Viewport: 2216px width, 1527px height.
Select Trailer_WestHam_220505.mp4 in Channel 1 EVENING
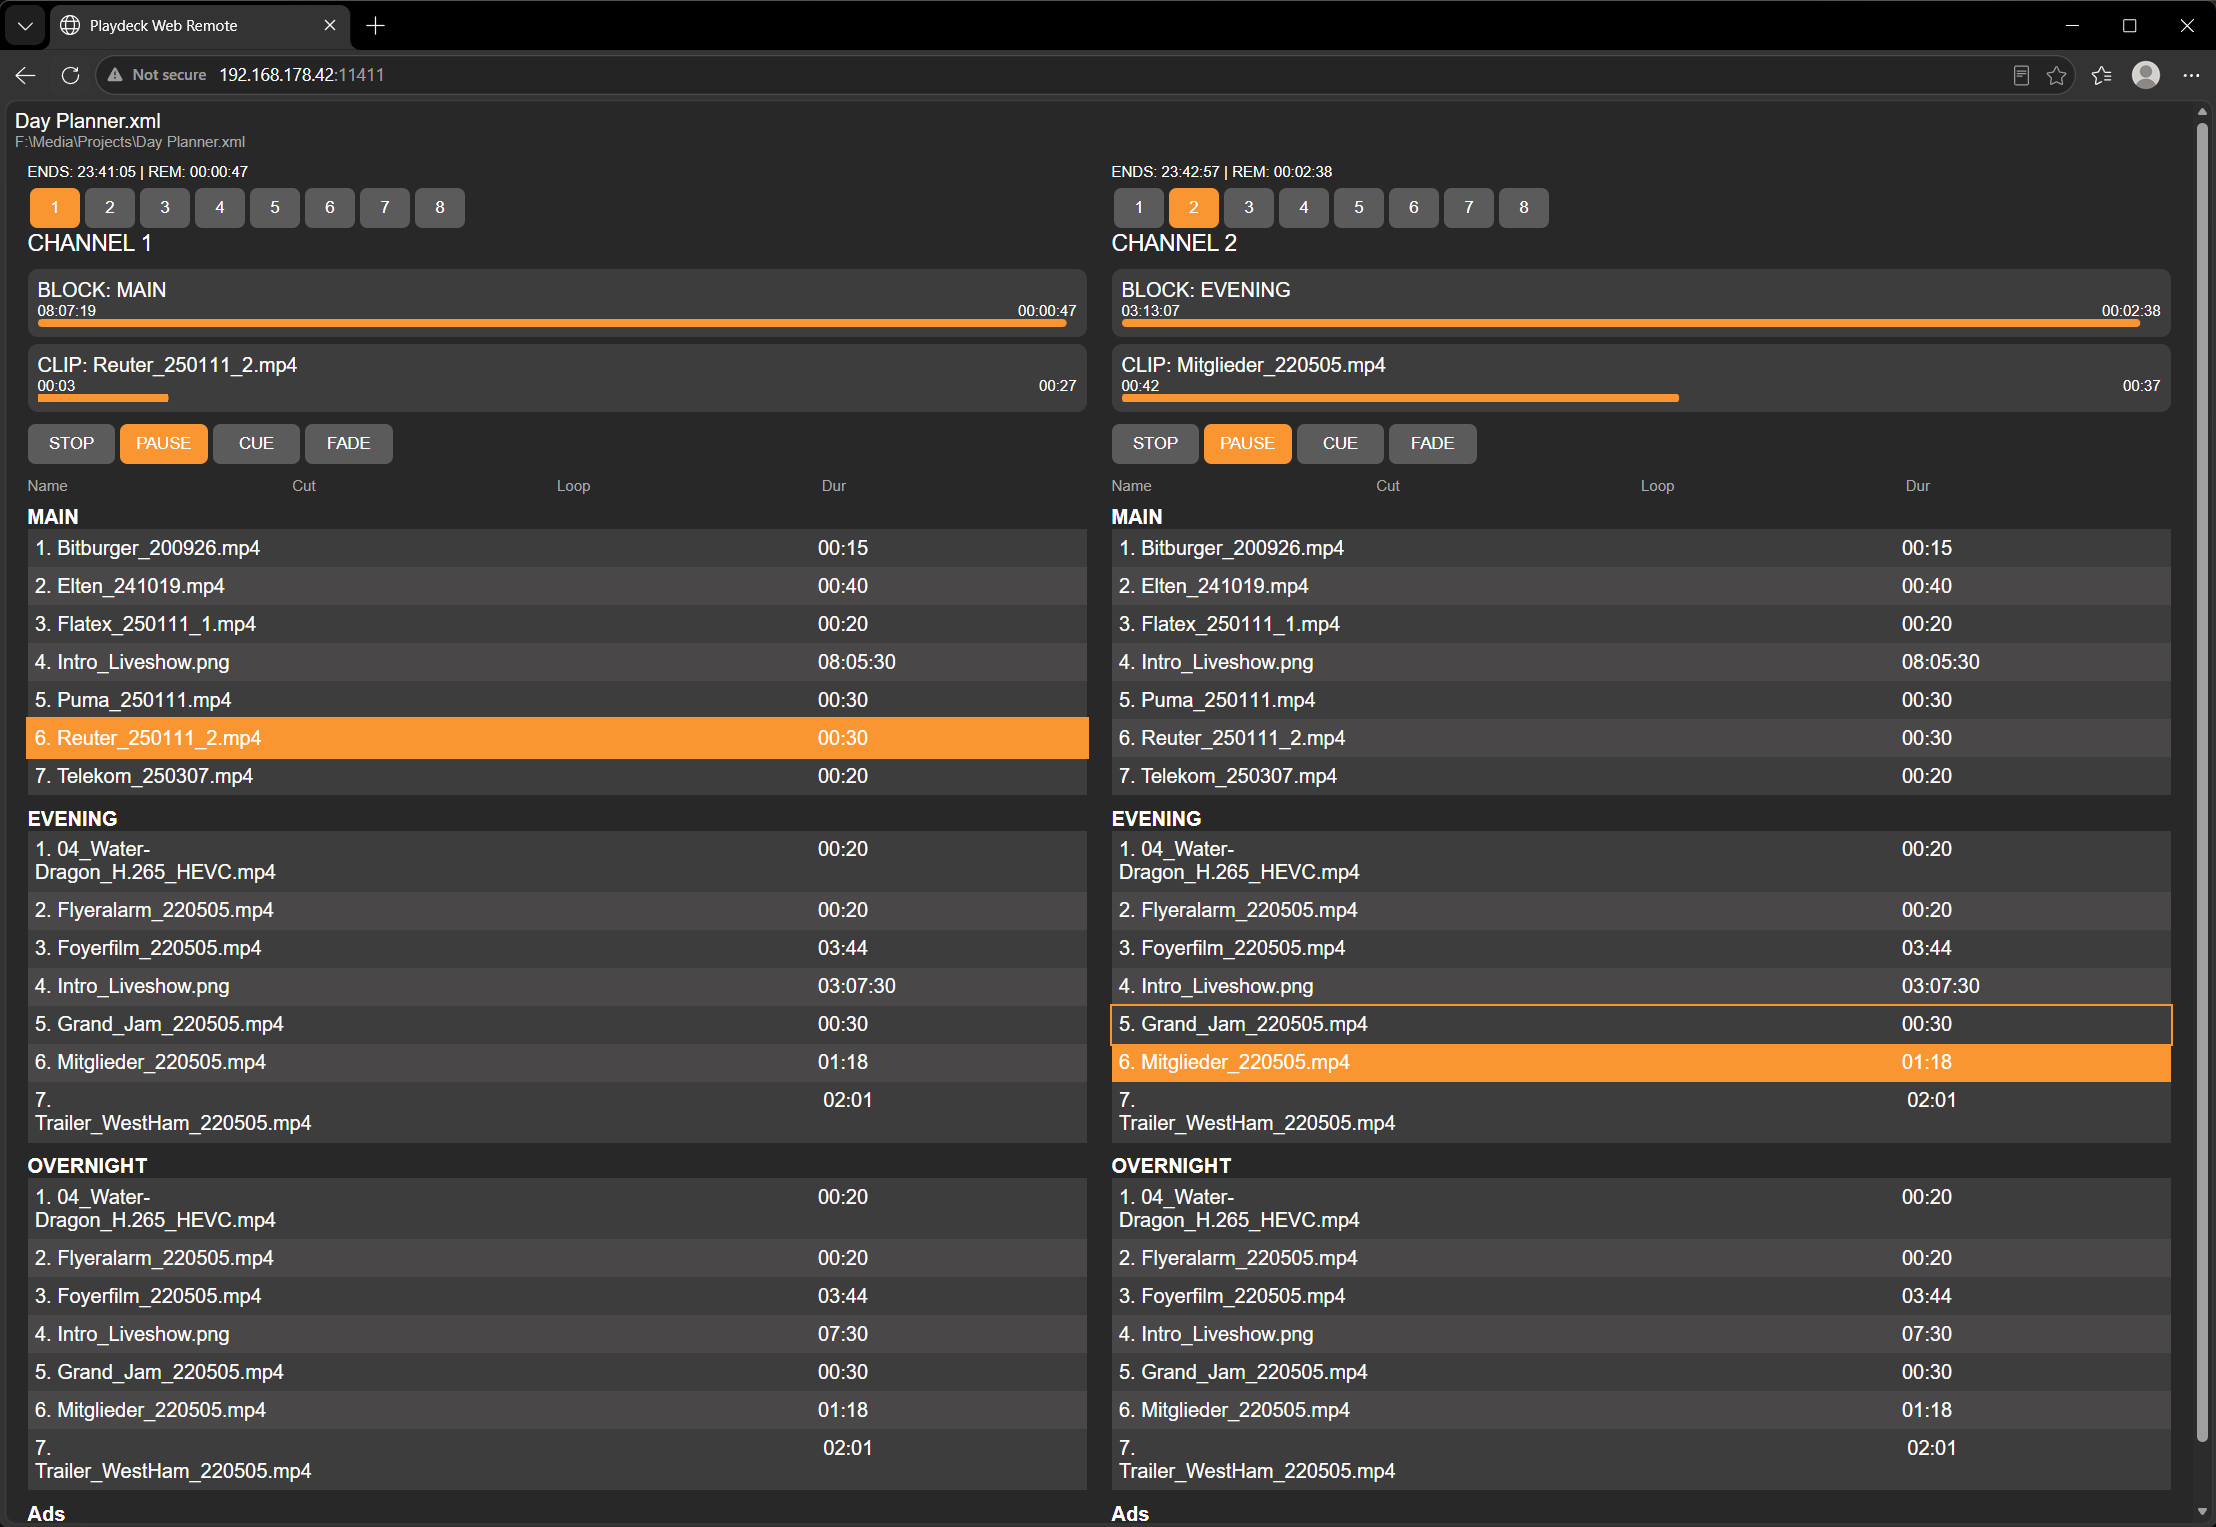(x=557, y=1112)
